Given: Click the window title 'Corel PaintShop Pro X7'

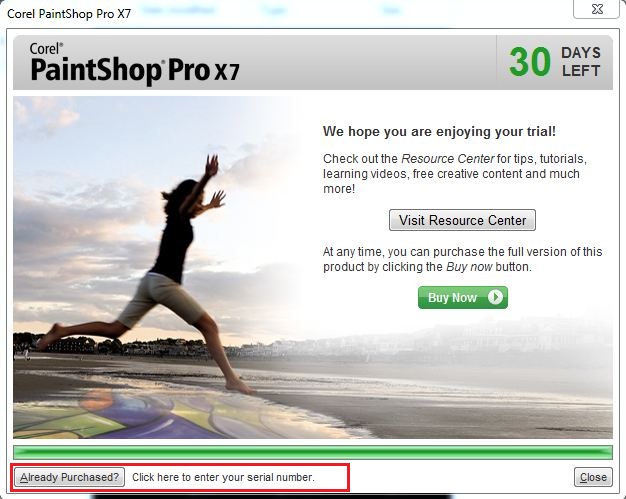Looking at the screenshot, I should tap(69, 14).
